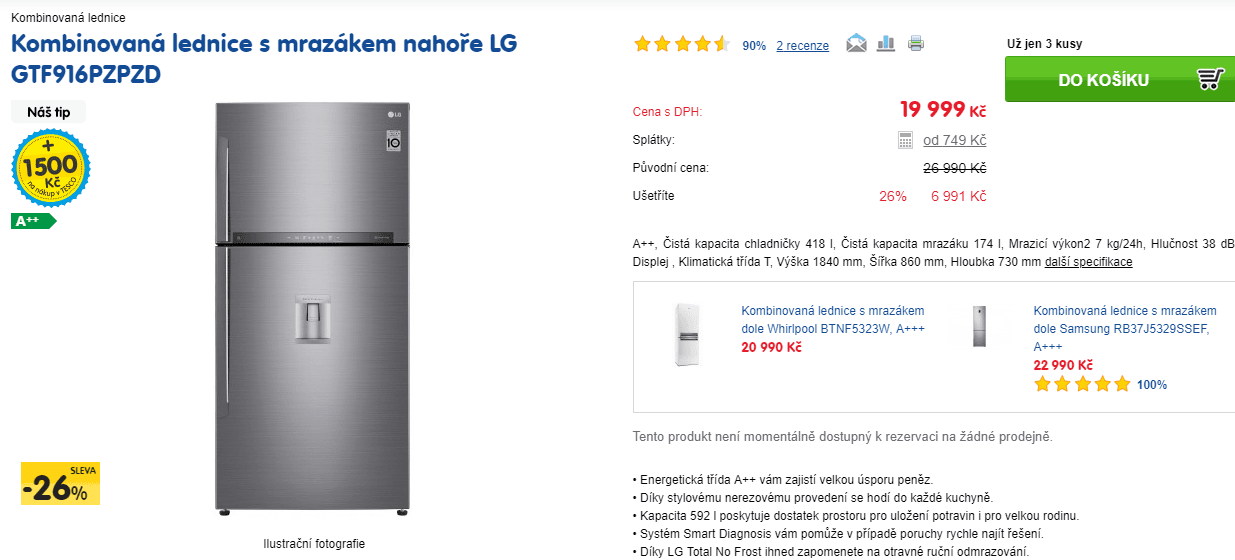Viewport: 1235px width, 560px height.
Task: Click the five-star product rating
Action: pyautogui.click(x=681, y=44)
